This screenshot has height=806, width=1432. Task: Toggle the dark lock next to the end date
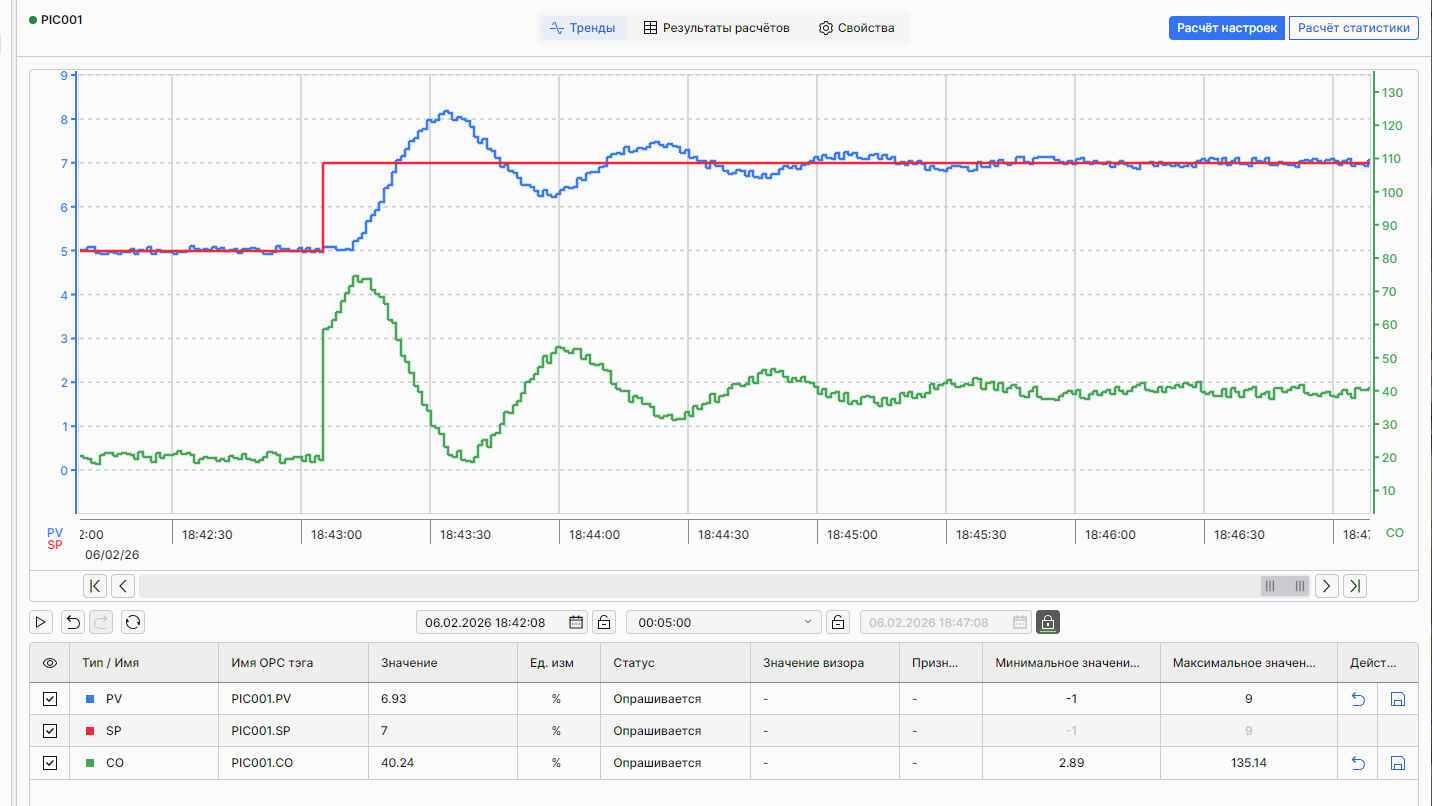[x=1047, y=622]
